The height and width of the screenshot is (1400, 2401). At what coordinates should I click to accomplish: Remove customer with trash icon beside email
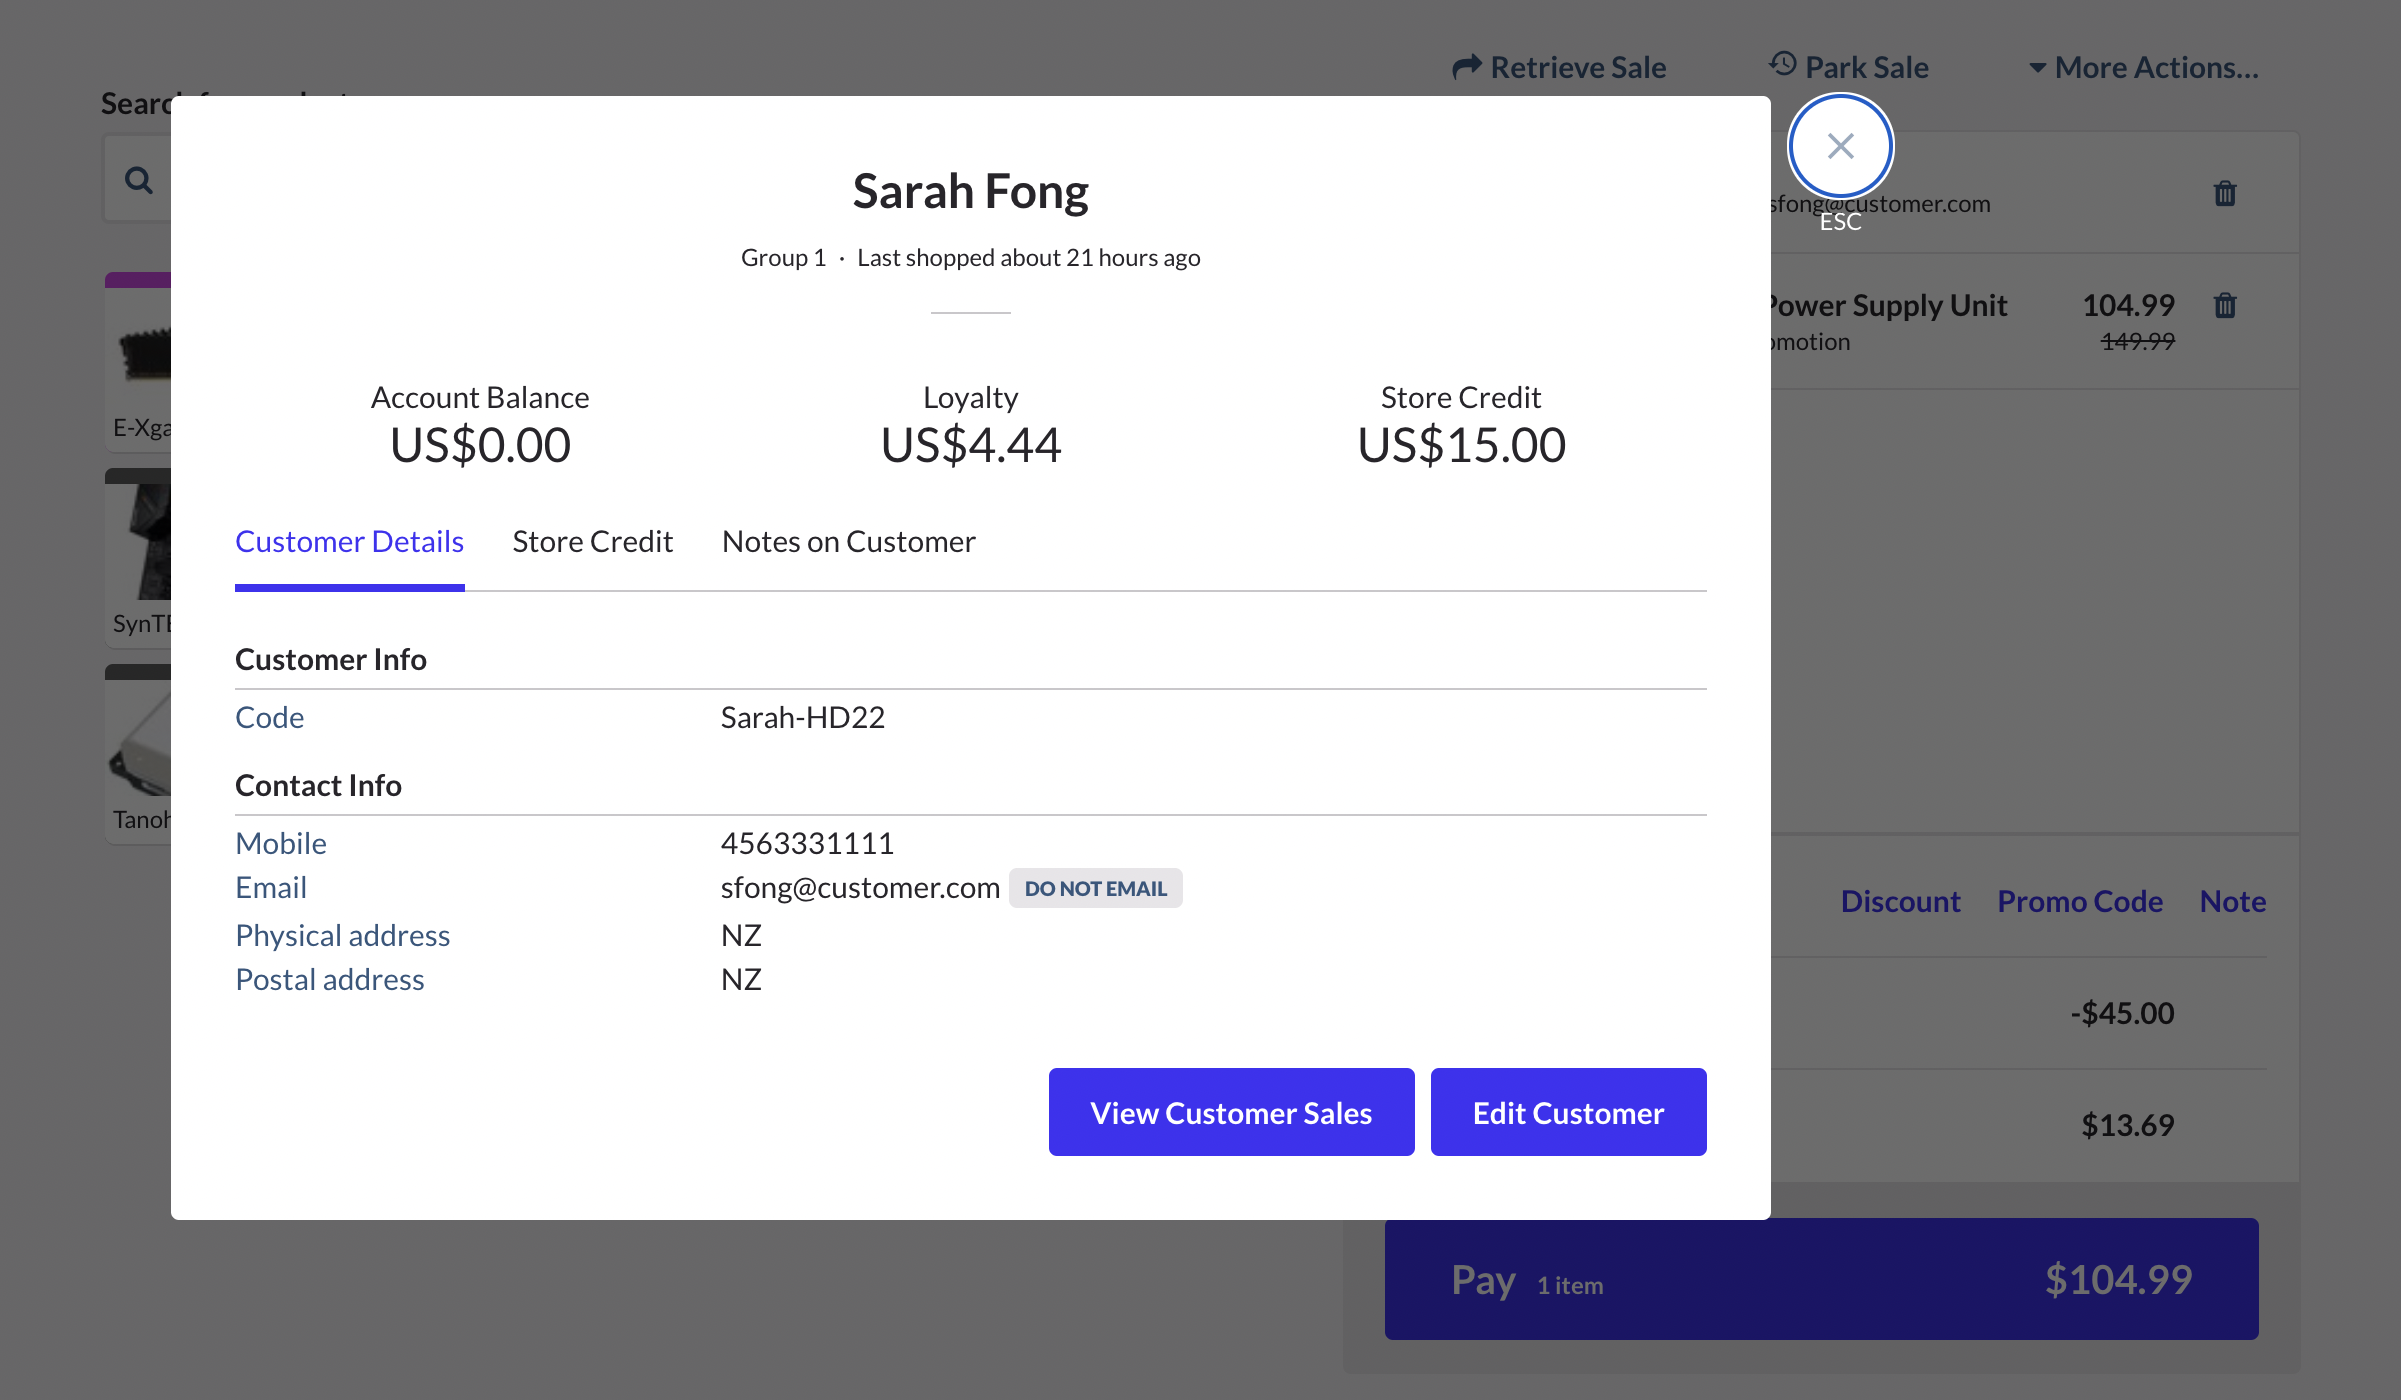coord(2225,194)
